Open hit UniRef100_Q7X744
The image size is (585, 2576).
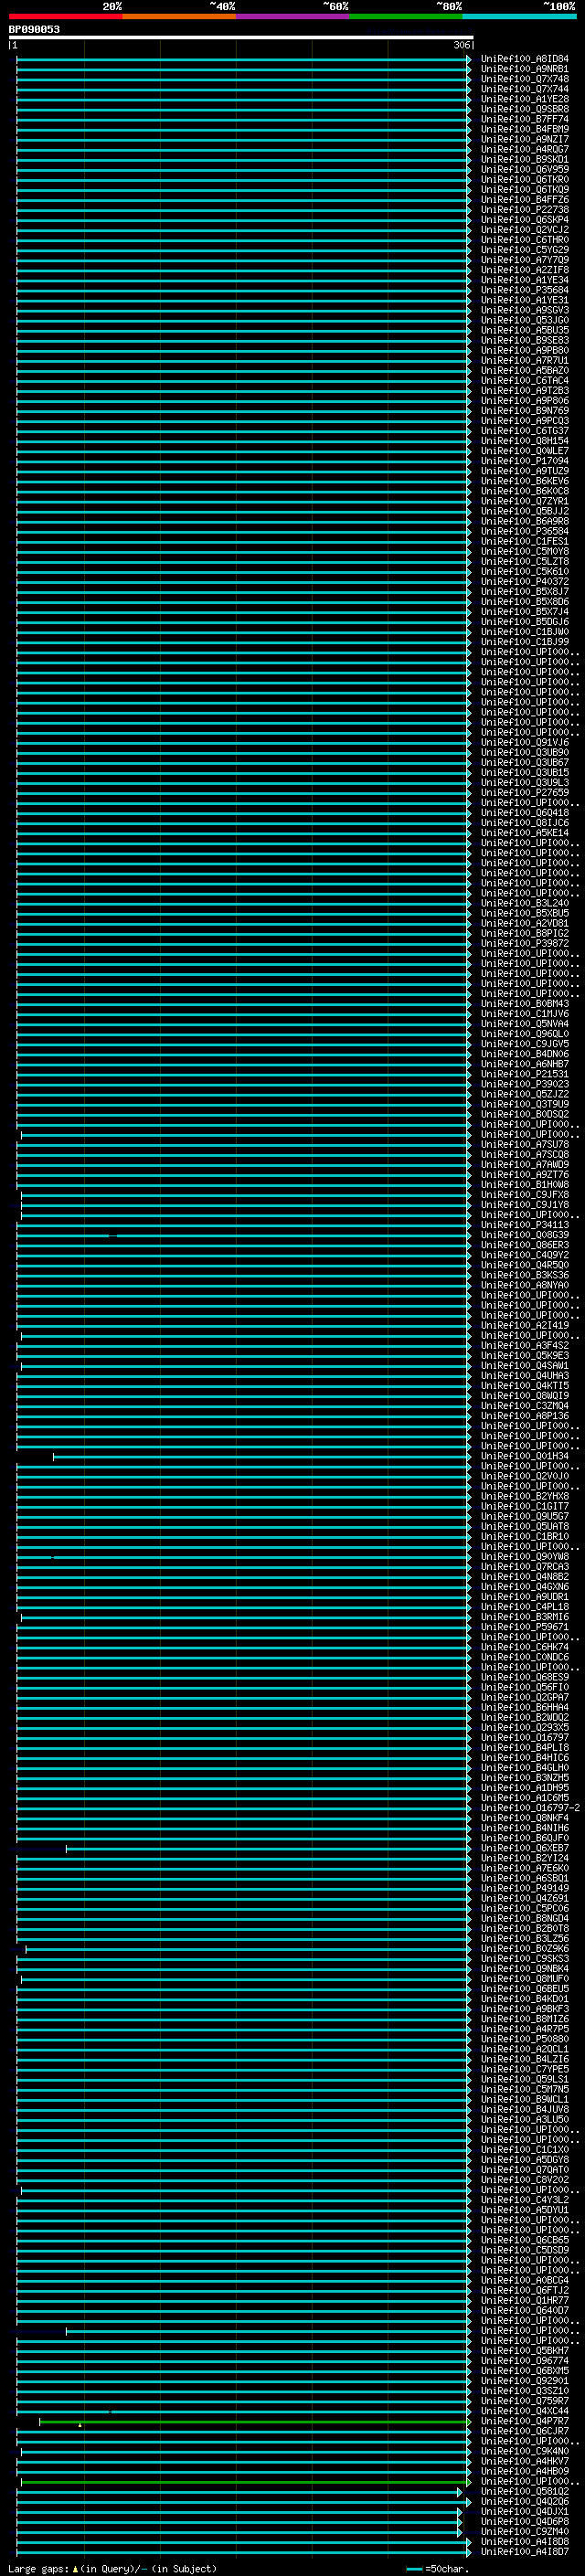point(525,89)
